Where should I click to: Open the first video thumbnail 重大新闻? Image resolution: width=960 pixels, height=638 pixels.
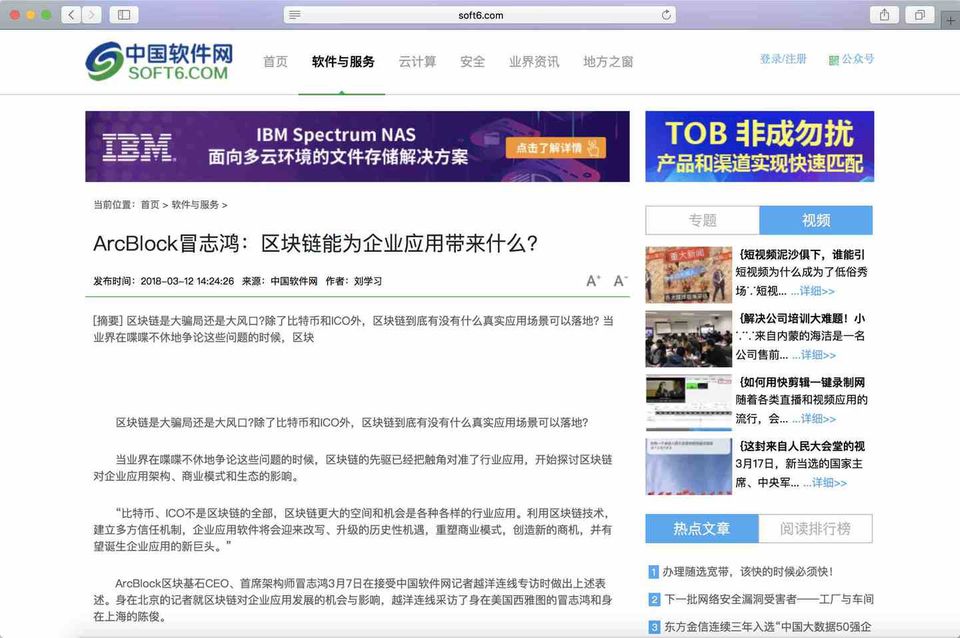pyautogui.click(x=687, y=274)
